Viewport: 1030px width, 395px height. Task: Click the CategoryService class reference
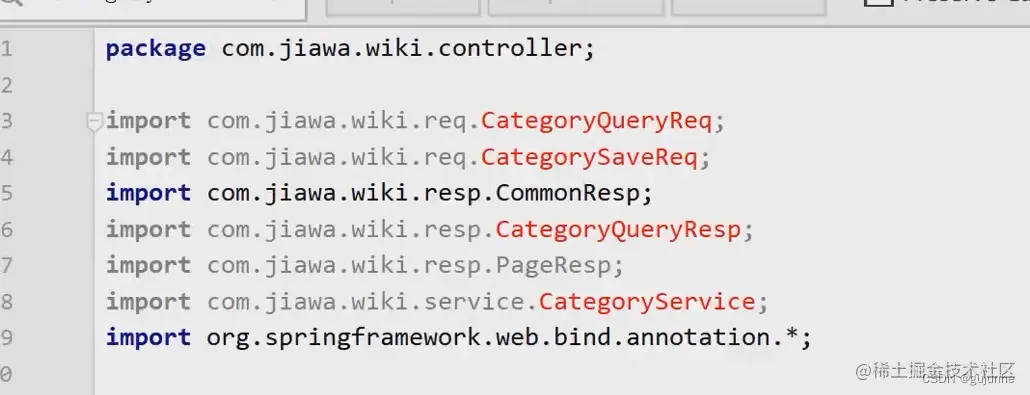click(647, 302)
